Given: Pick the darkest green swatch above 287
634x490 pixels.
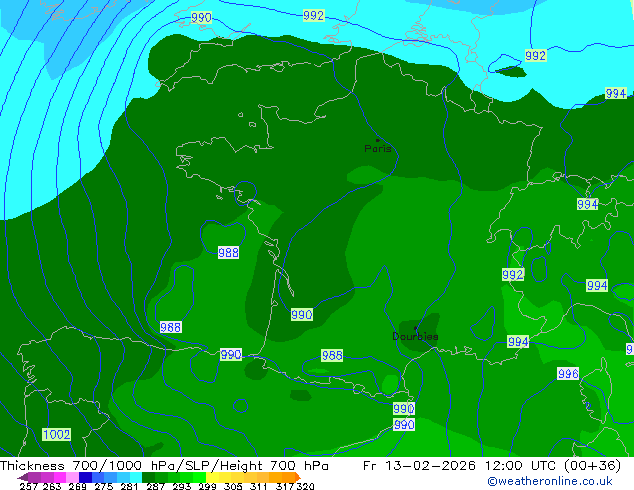Looking at the screenshot, I should coord(148,477).
